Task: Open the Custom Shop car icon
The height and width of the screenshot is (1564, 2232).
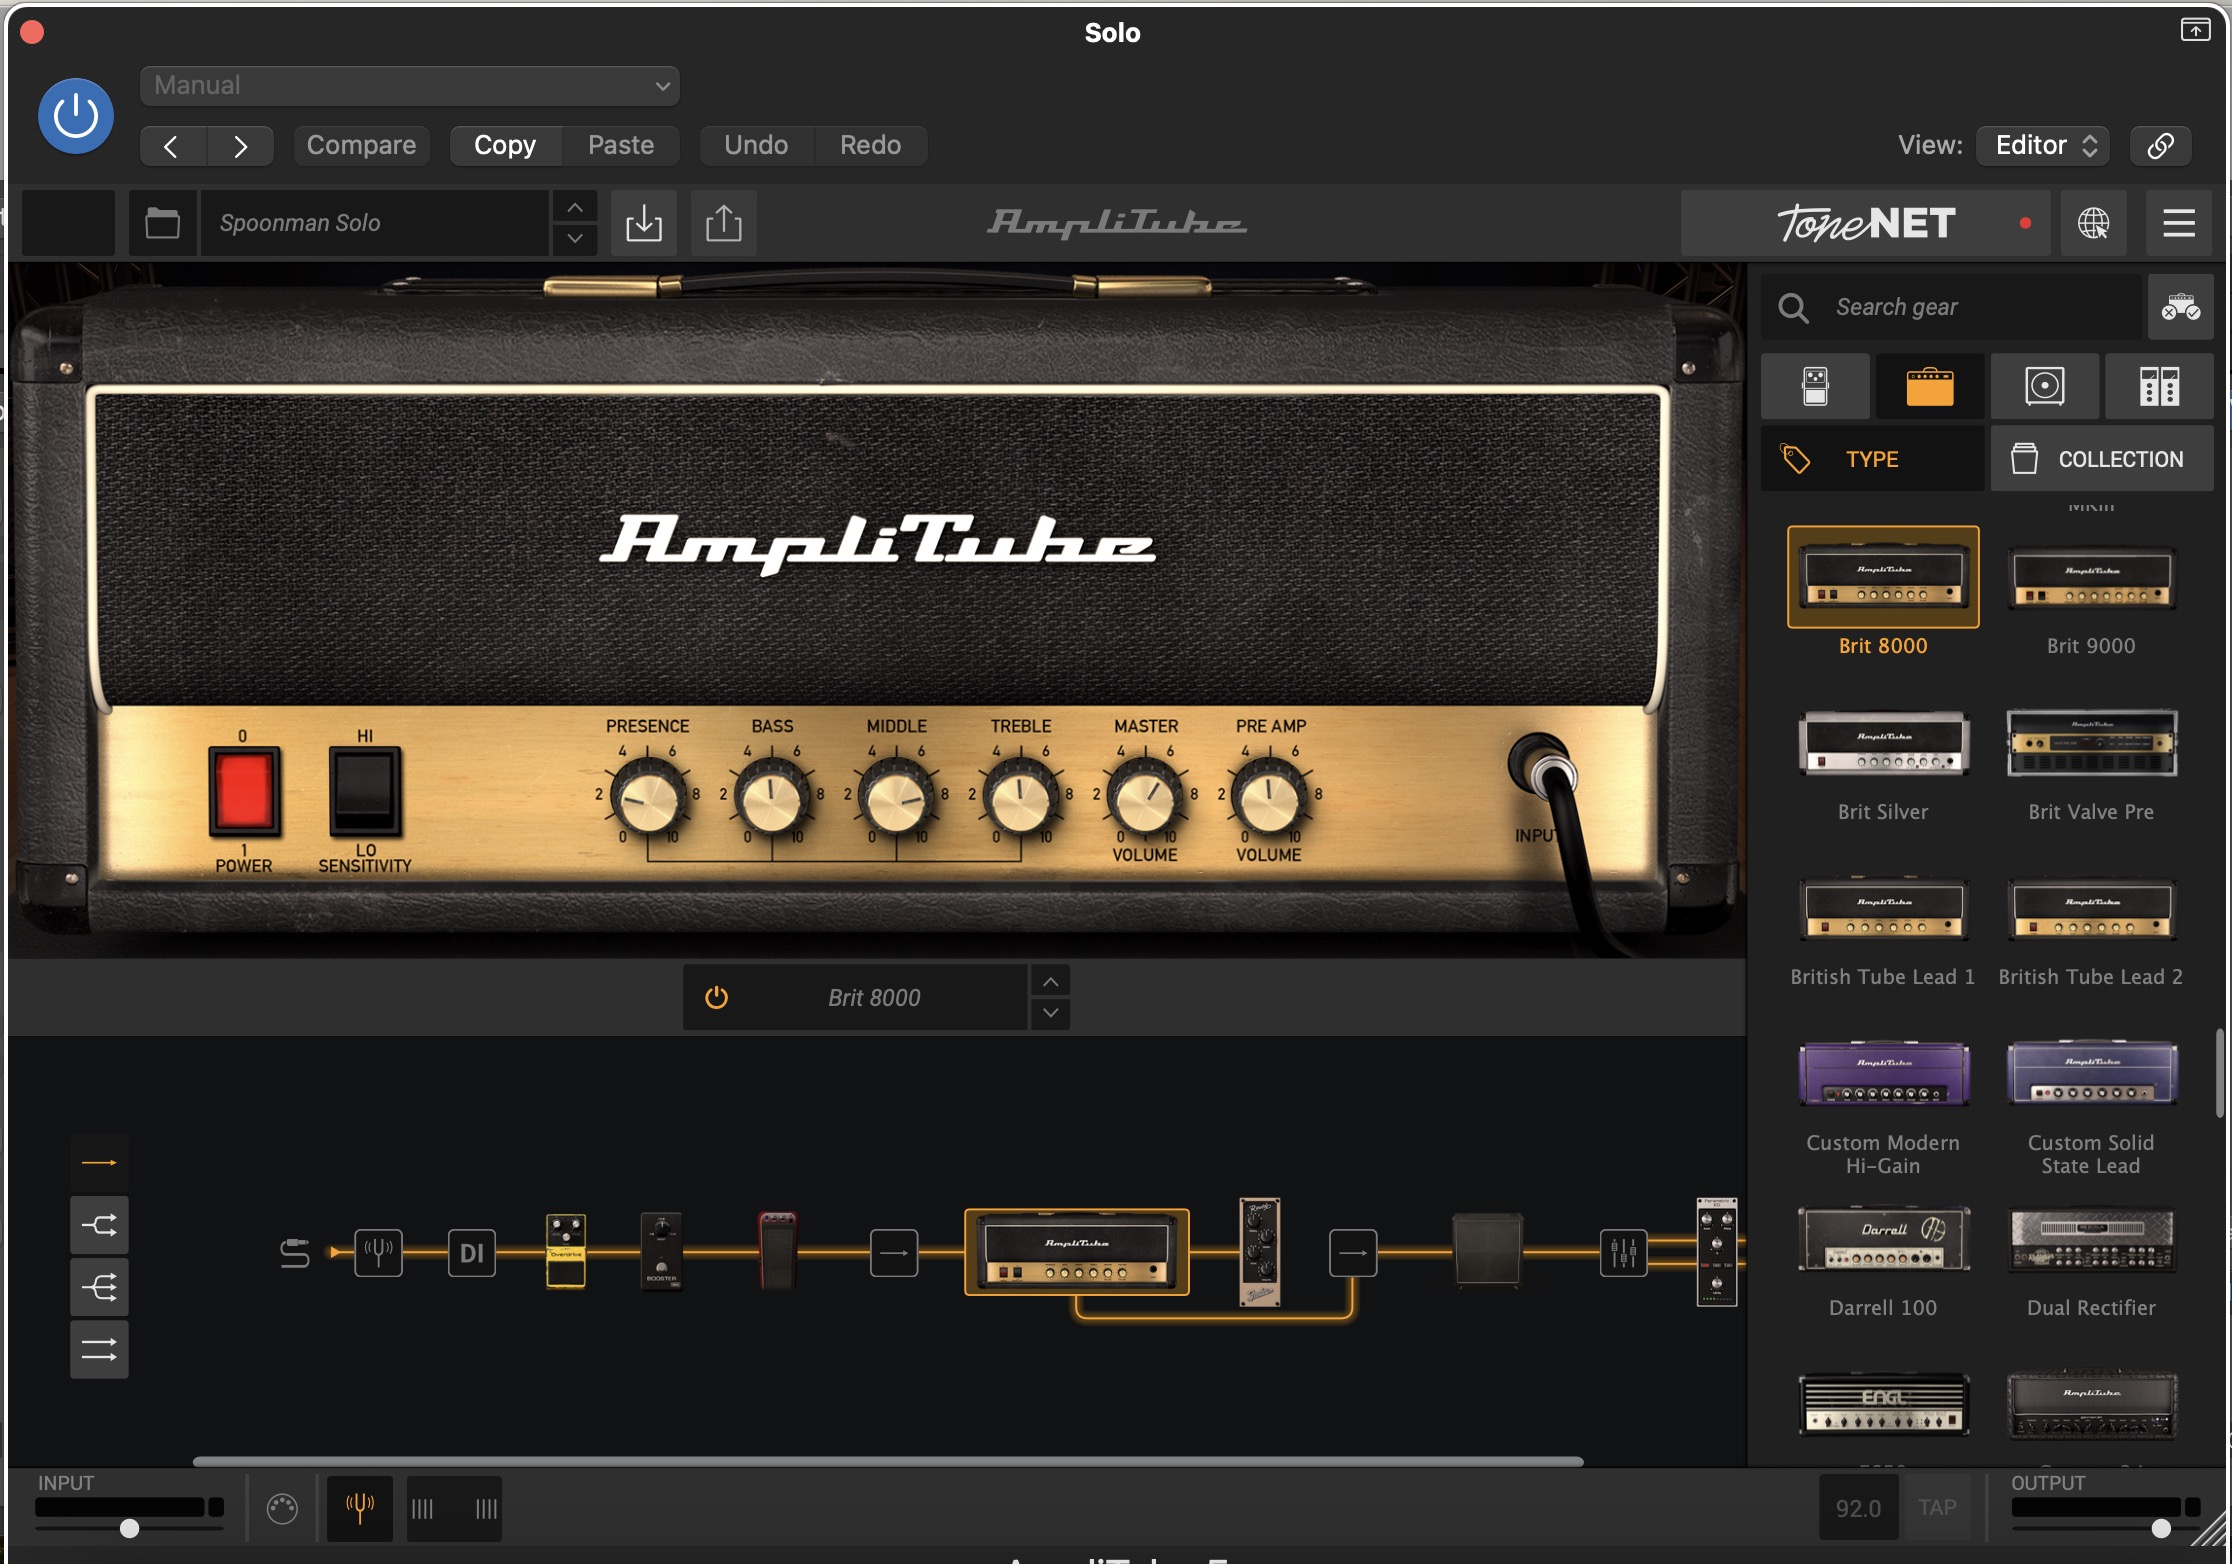Action: click(x=2180, y=307)
